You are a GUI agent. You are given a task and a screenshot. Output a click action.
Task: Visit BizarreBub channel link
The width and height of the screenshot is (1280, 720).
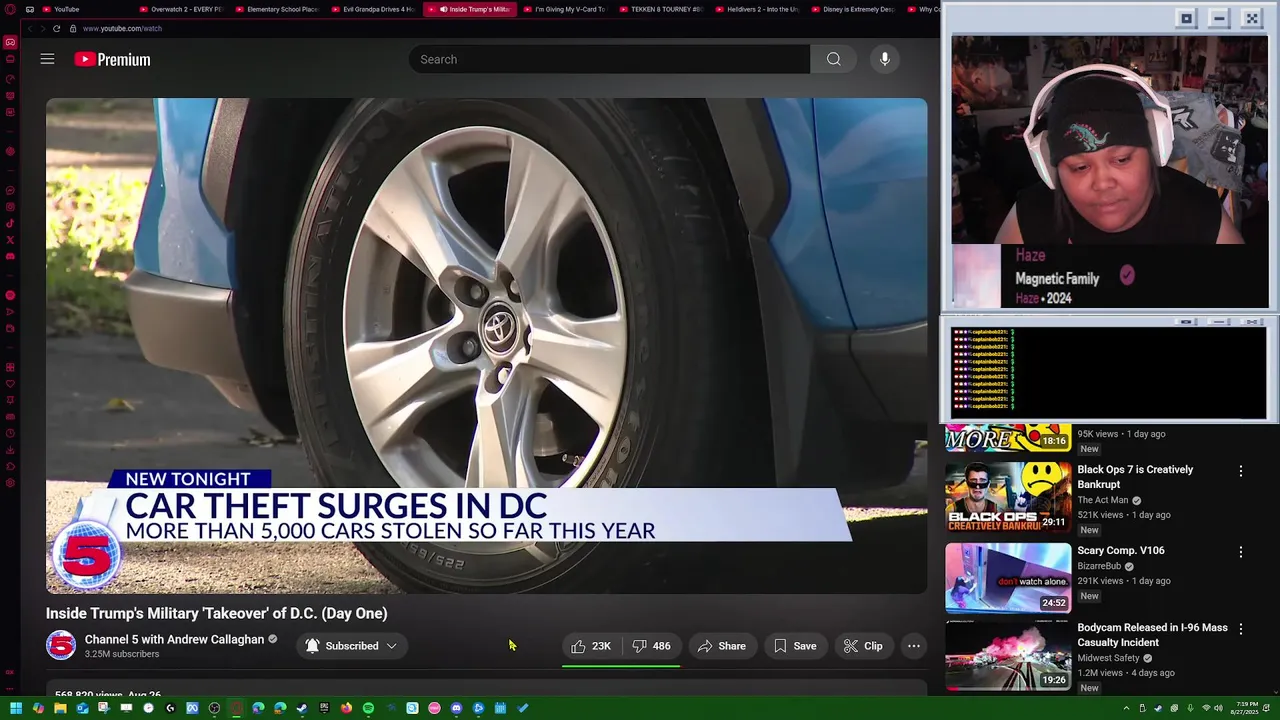tap(1099, 566)
